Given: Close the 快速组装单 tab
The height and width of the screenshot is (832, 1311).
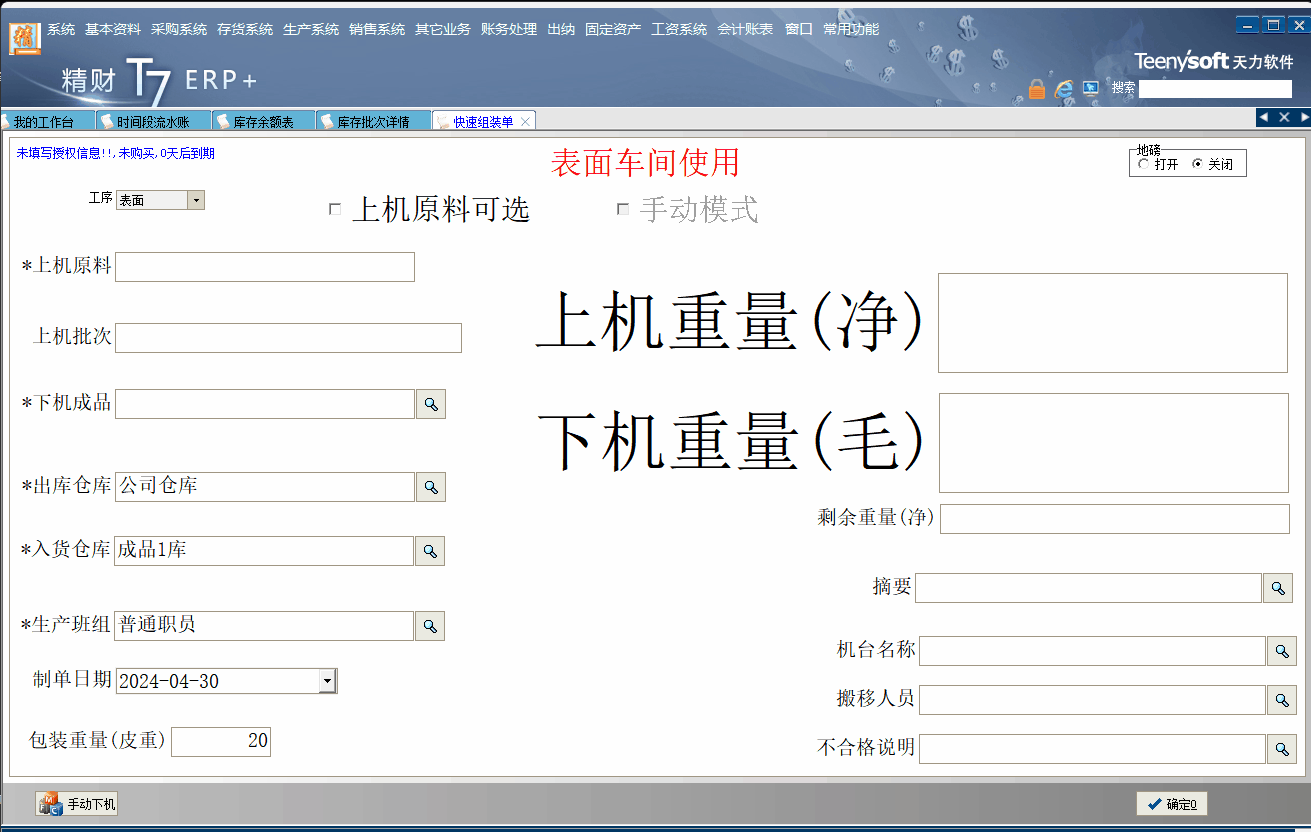Looking at the screenshot, I should [525, 122].
